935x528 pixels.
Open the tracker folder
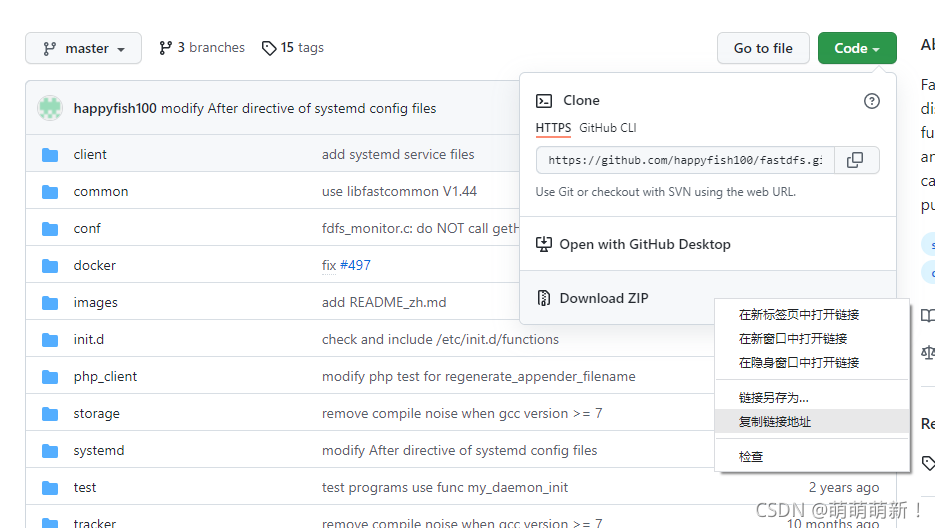click(x=95, y=523)
